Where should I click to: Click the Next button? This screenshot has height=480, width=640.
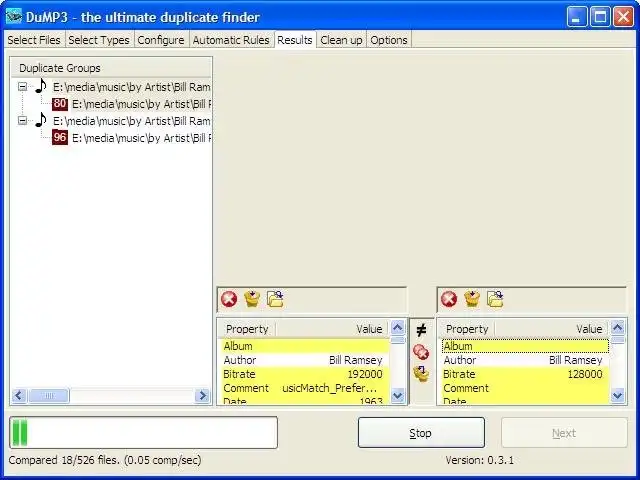[x=564, y=433]
